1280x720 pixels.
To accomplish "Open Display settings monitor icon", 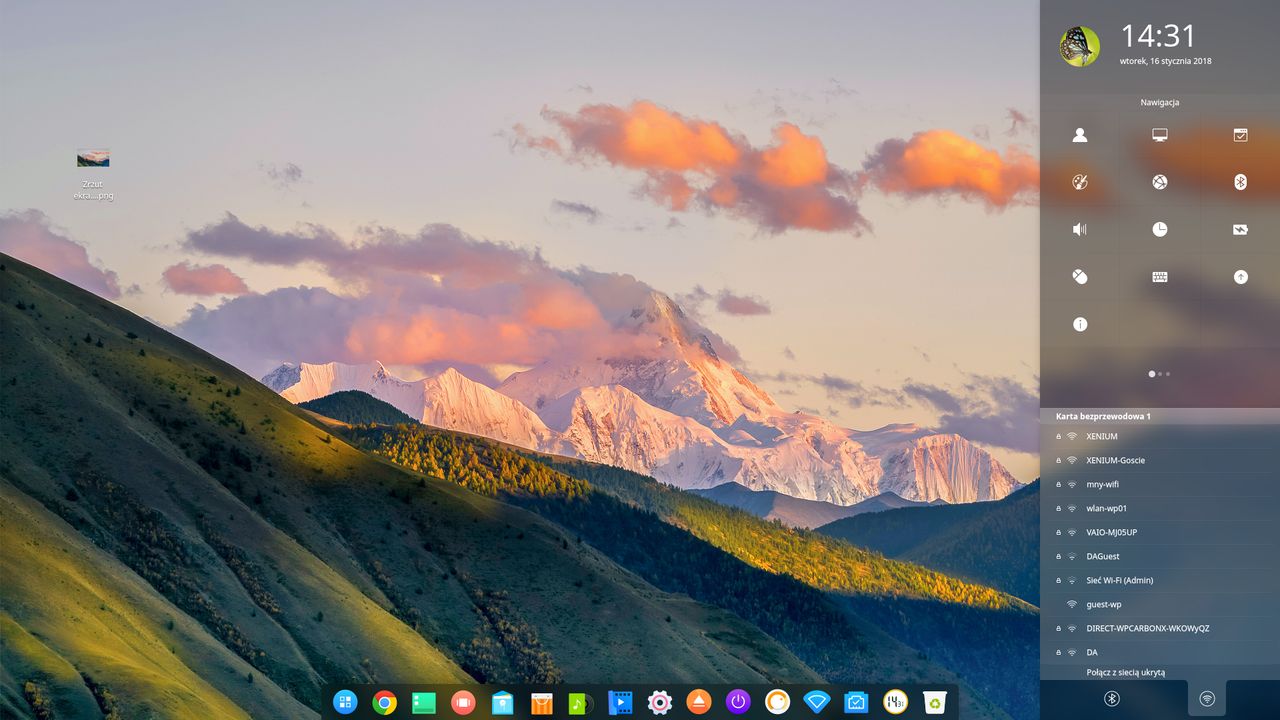I will (x=1159, y=135).
